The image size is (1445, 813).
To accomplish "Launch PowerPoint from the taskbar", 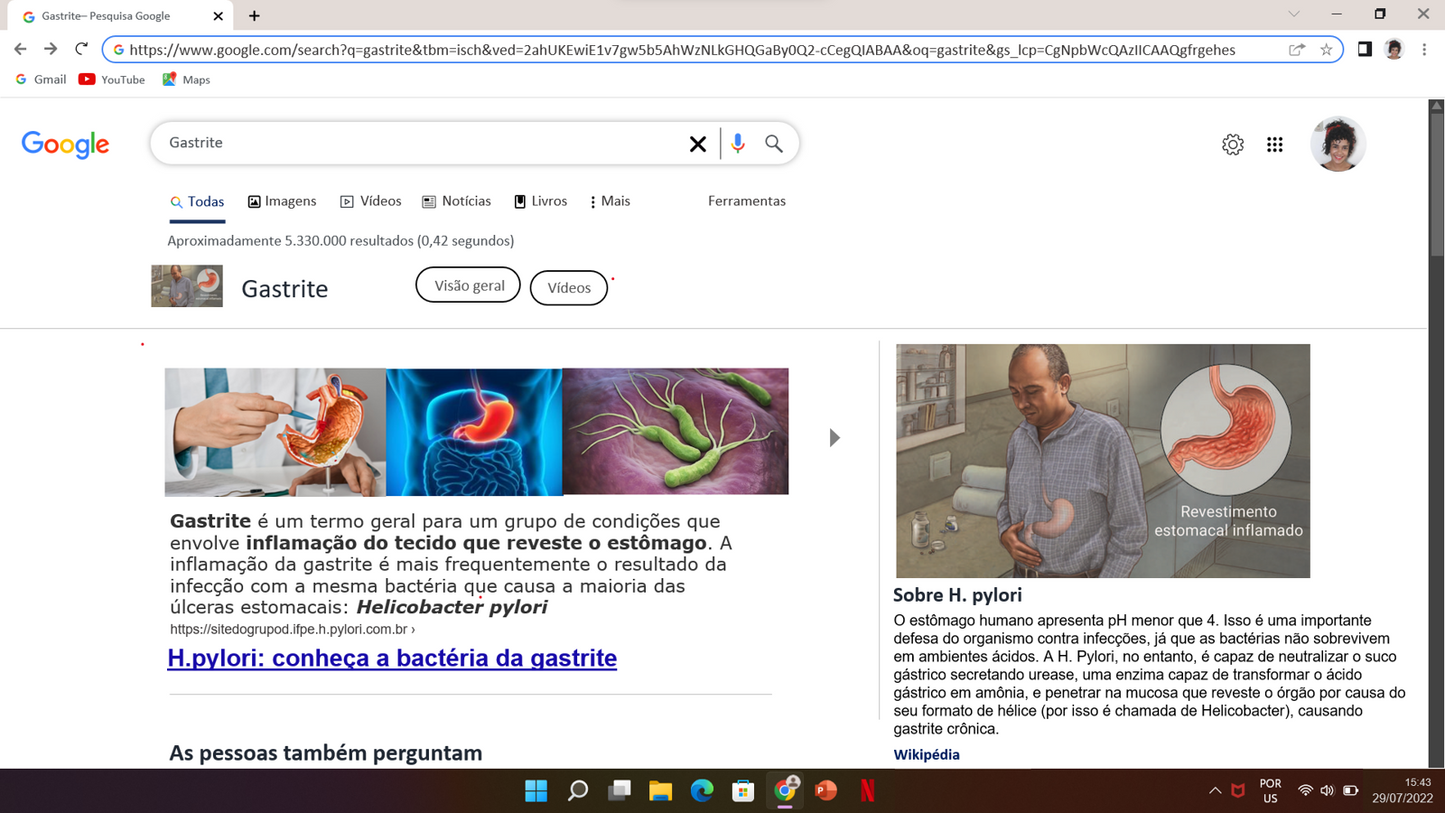I will [825, 790].
